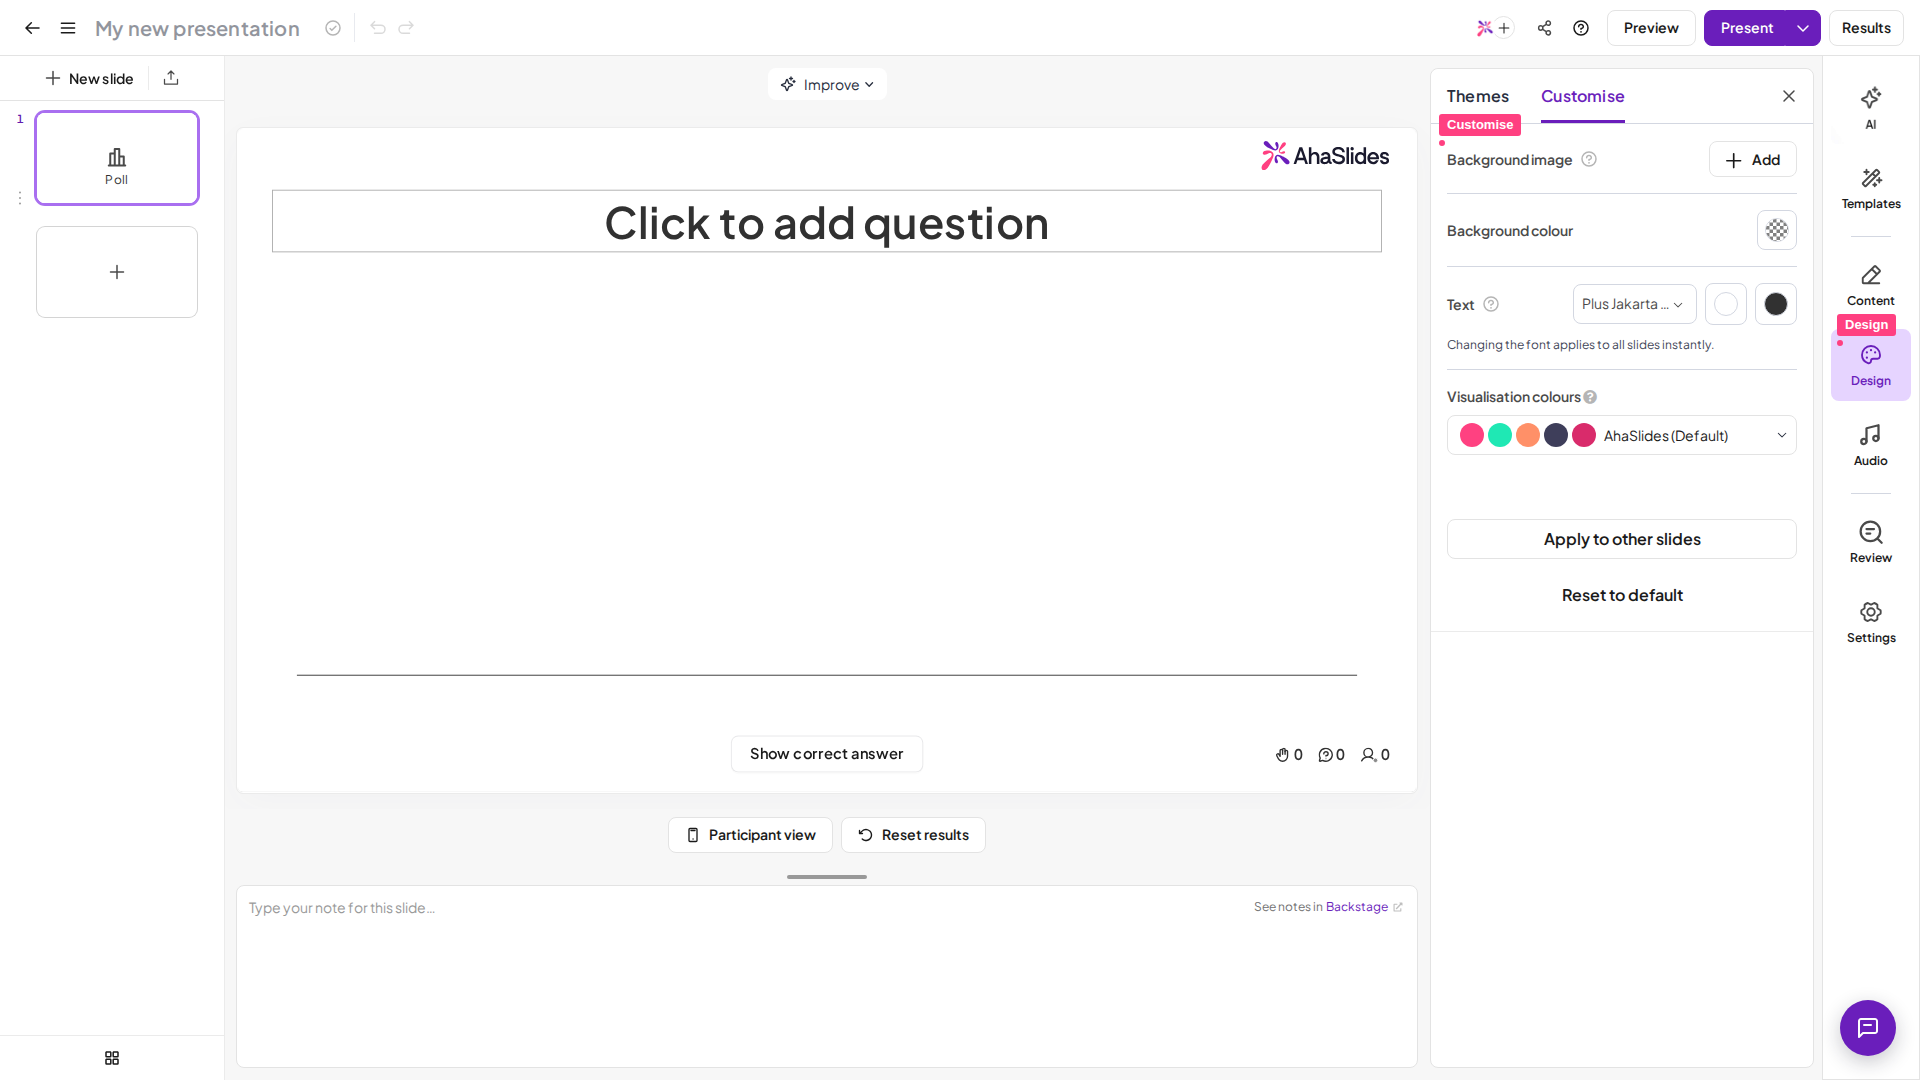The height and width of the screenshot is (1080, 1920).
Task: Click the Background image help icon
Action: [1589, 159]
